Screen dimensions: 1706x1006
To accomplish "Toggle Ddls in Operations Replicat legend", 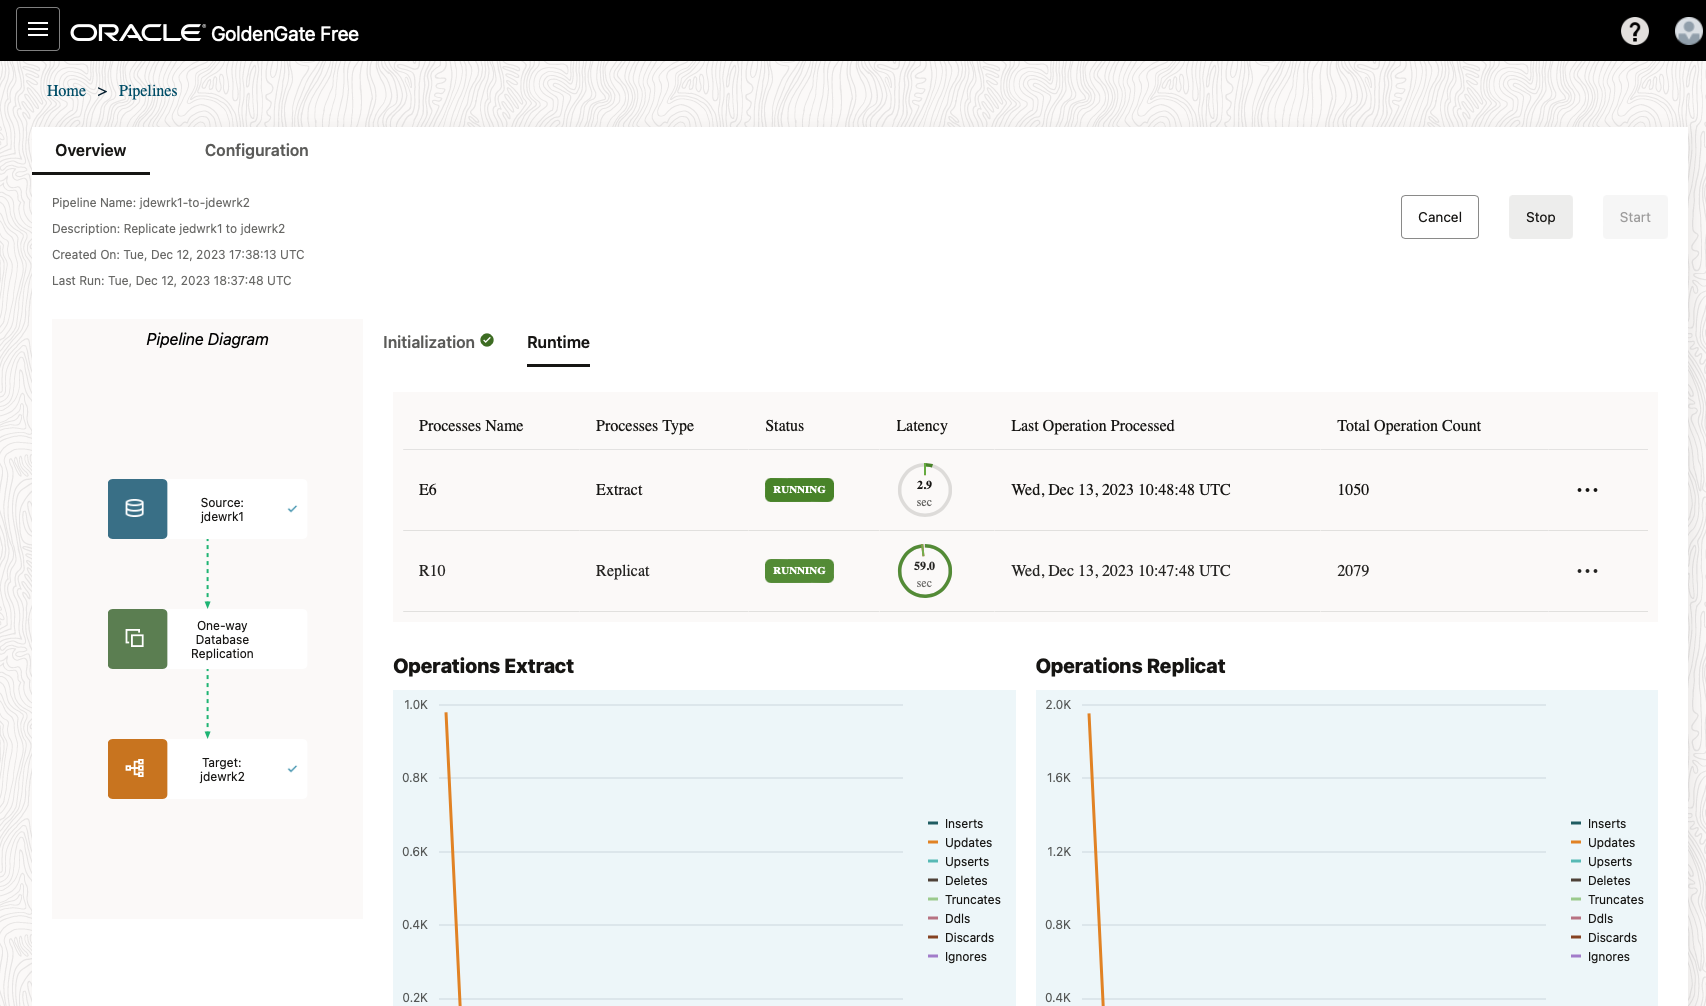I will pos(1592,919).
